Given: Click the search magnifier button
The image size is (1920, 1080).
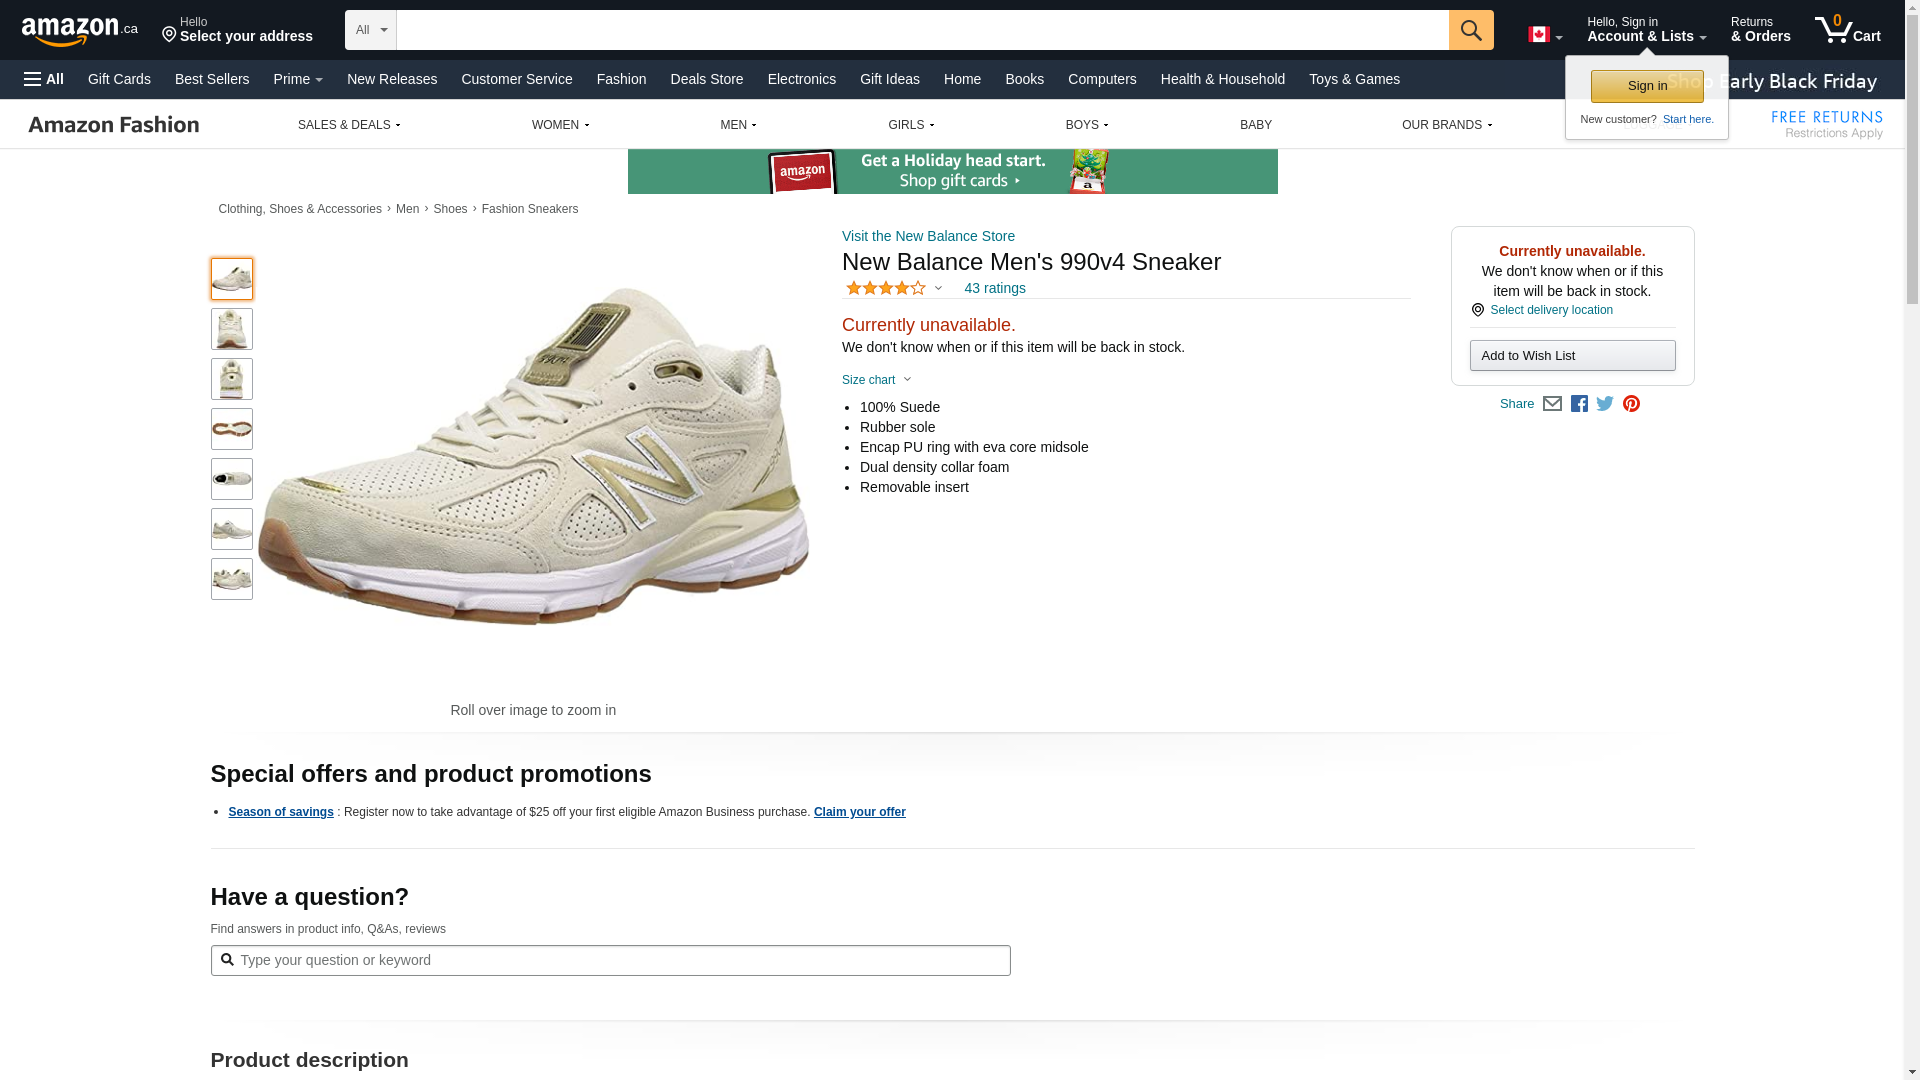Looking at the screenshot, I should 1470,30.
